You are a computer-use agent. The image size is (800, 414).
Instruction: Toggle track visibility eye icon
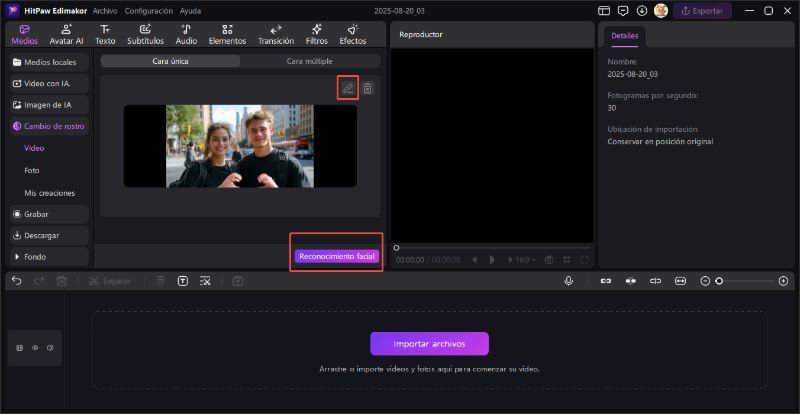click(35, 348)
